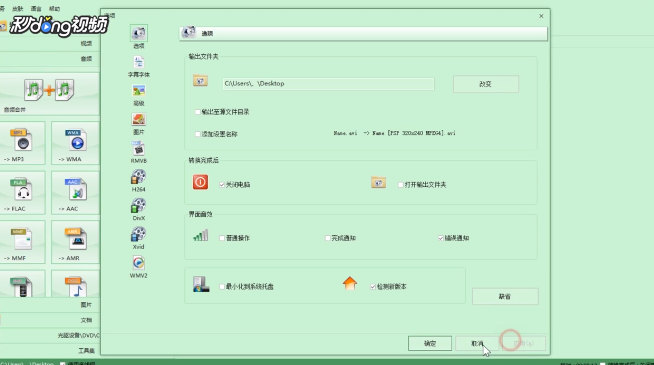Open the 图片 settings page in the dialog sidebar
This screenshot has height=365, width=654.
pos(138,123)
